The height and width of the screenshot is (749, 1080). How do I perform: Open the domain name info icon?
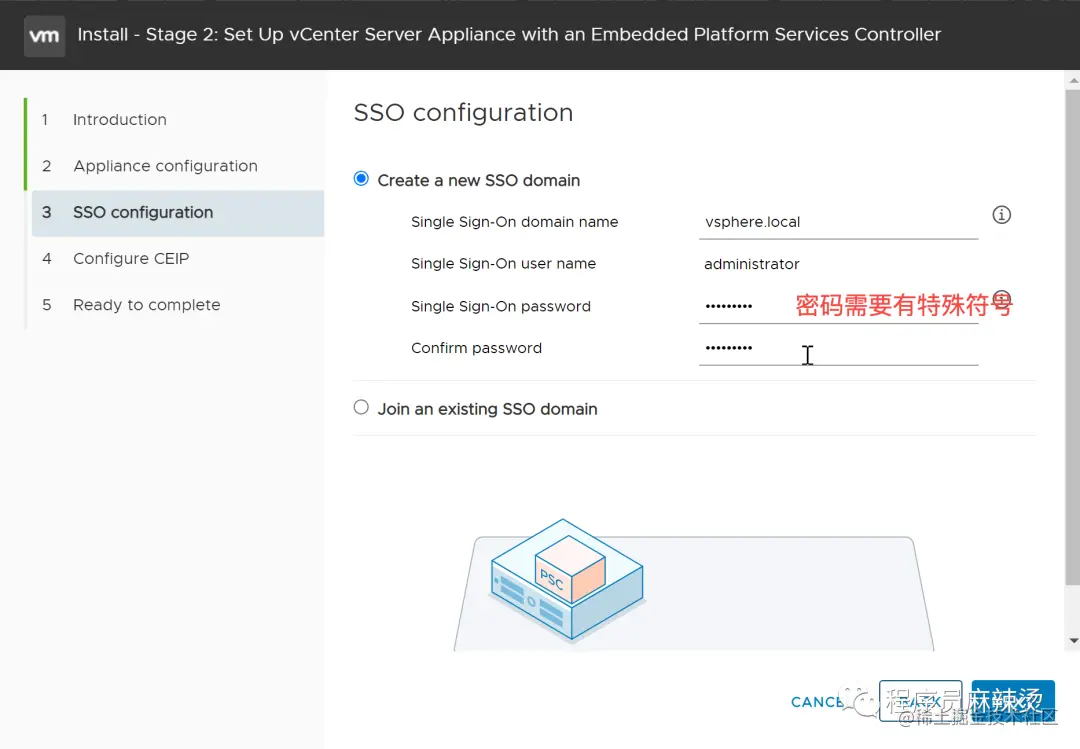point(1001,215)
